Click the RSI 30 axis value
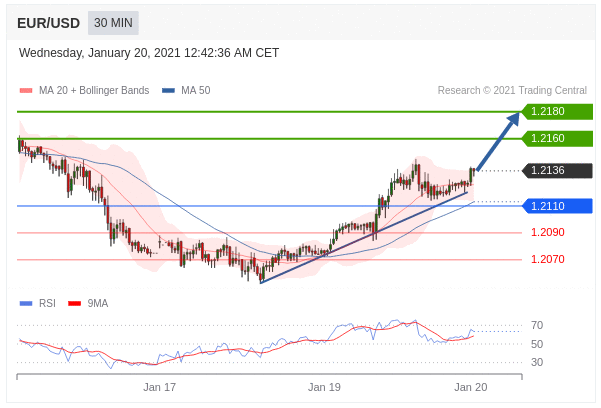 coord(537,362)
